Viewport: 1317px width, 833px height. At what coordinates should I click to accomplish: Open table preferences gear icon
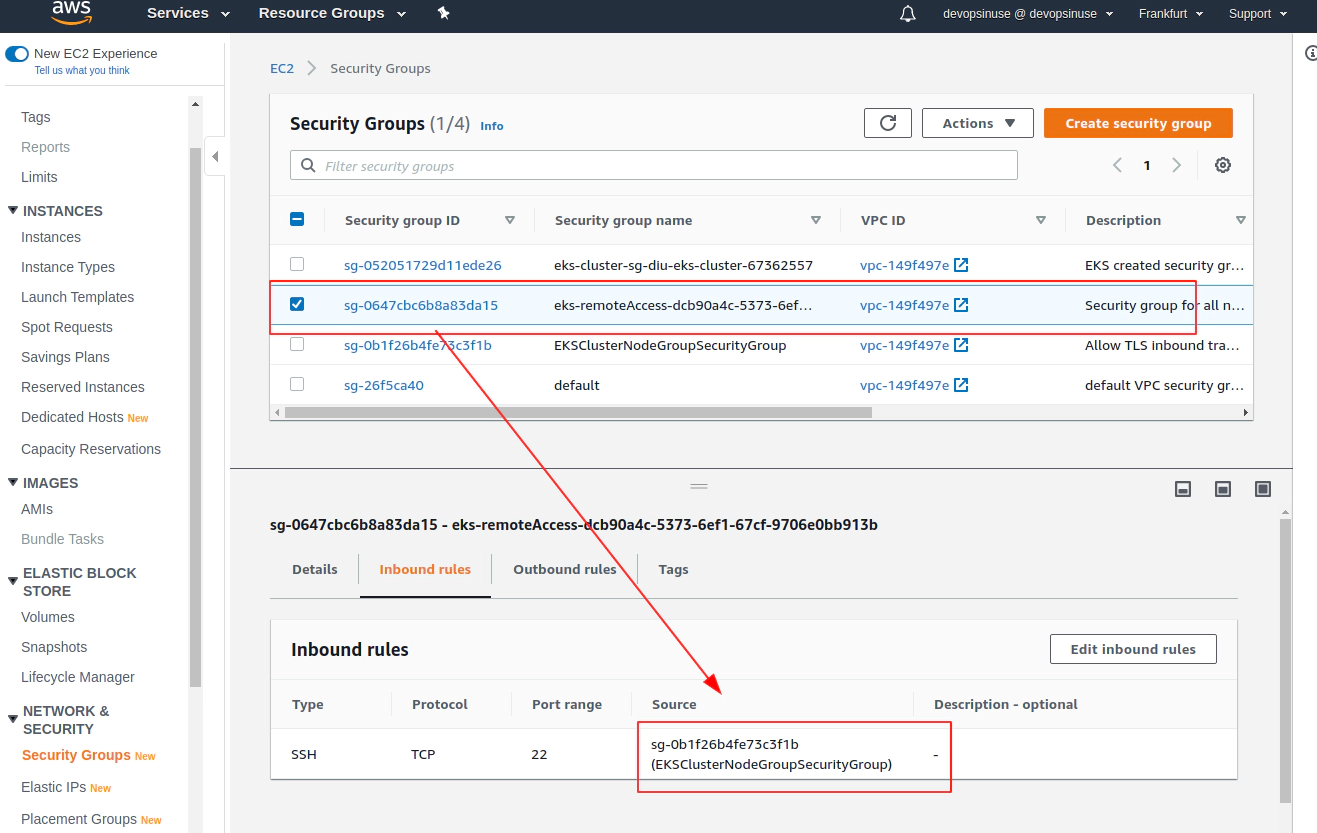[x=1222, y=165]
